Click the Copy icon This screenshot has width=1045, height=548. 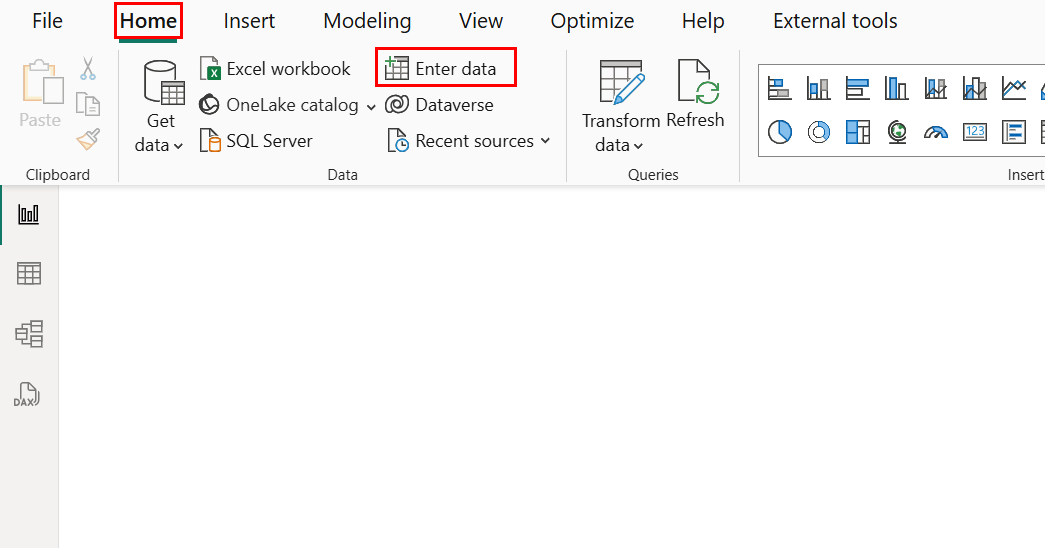[x=88, y=104]
